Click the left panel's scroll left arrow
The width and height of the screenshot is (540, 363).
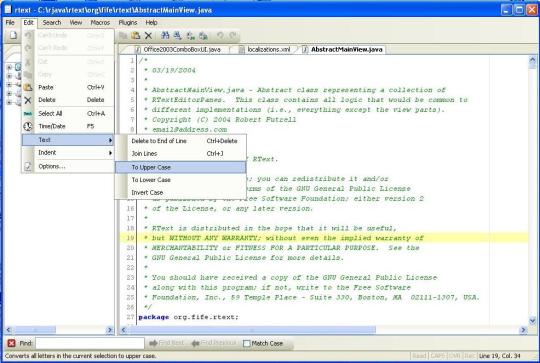click(8, 330)
